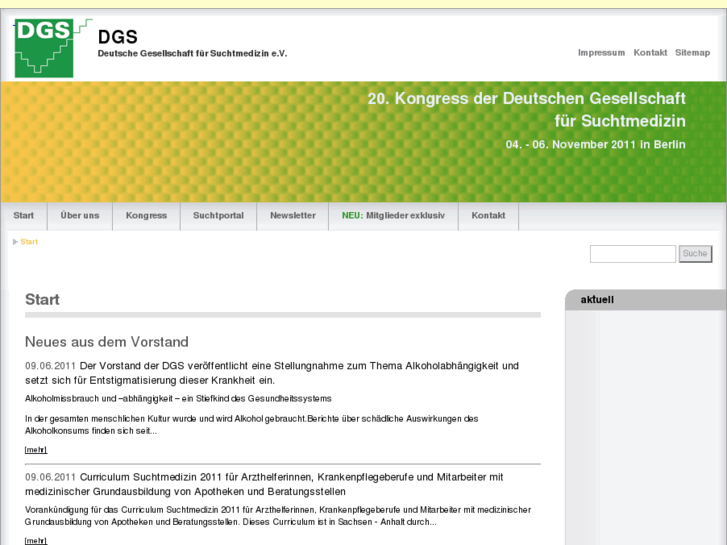
Task: Open the Sitemap link
Action: 692,52
